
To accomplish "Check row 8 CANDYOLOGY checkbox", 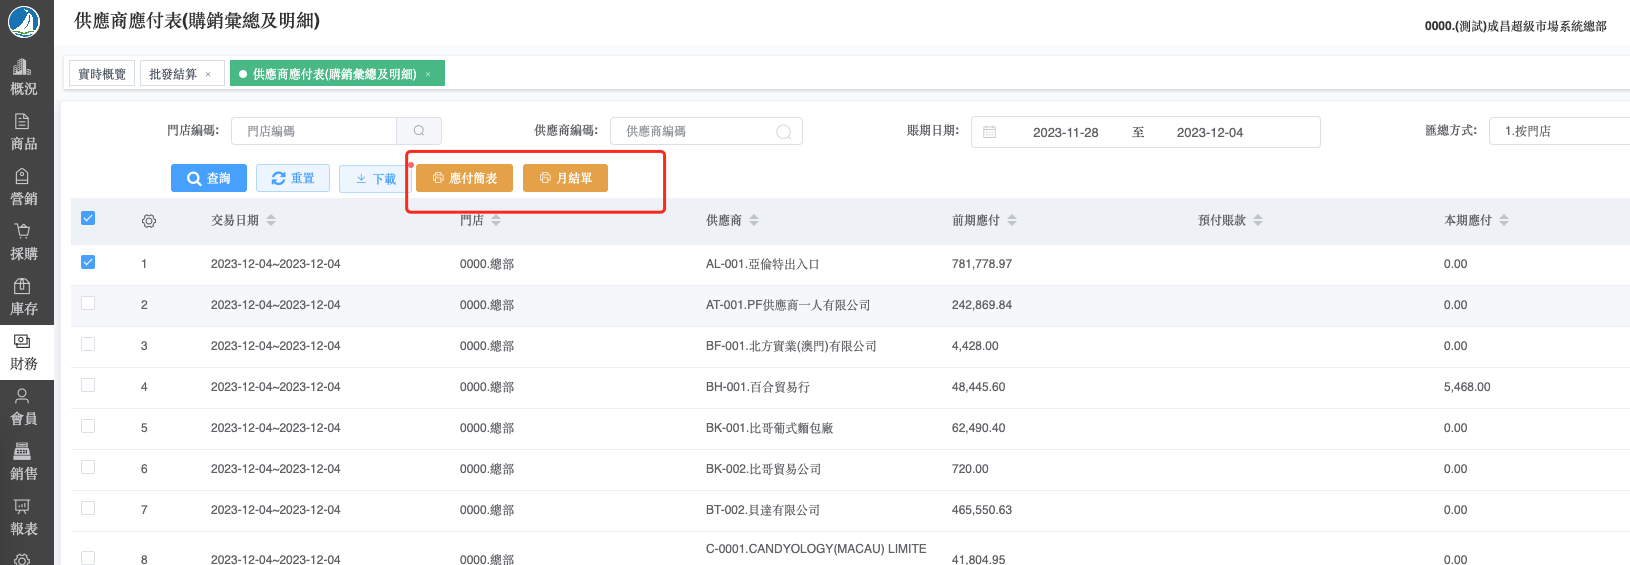I will [x=88, y=558].
